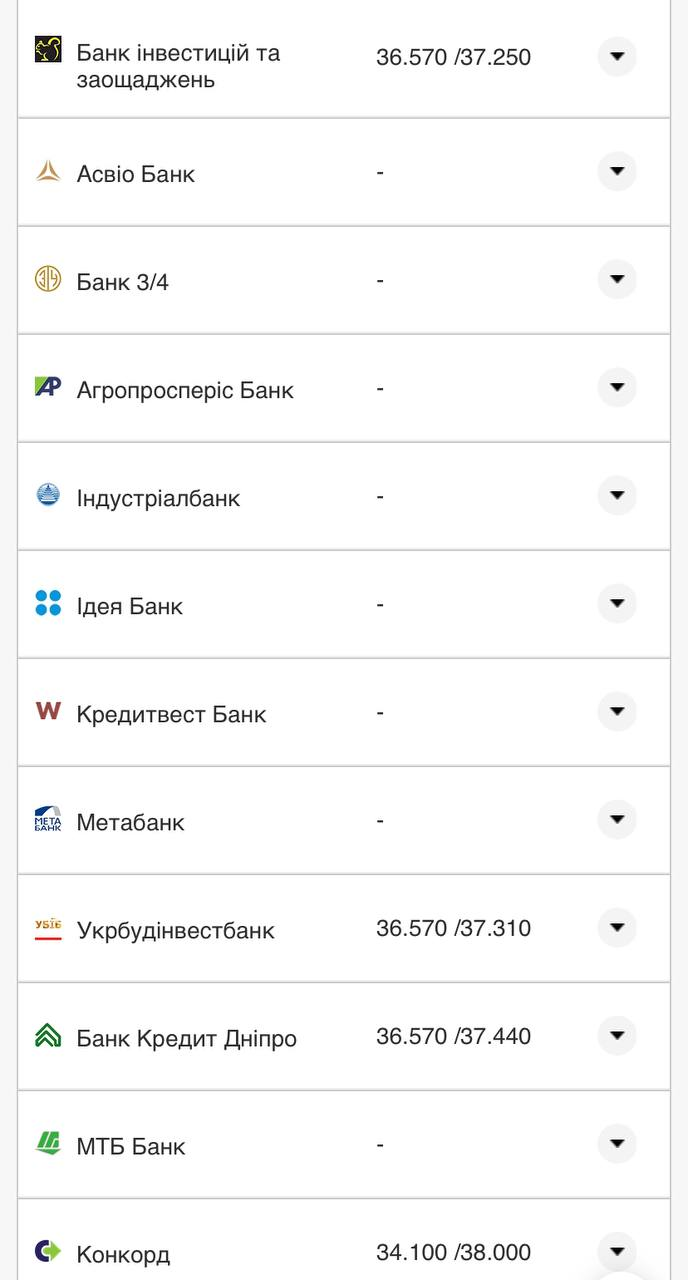Click the 36.570 /37.310 Укрбудінвестбанк rate
The width and height of the screenshot is (688, 1280).
(453, 928)
